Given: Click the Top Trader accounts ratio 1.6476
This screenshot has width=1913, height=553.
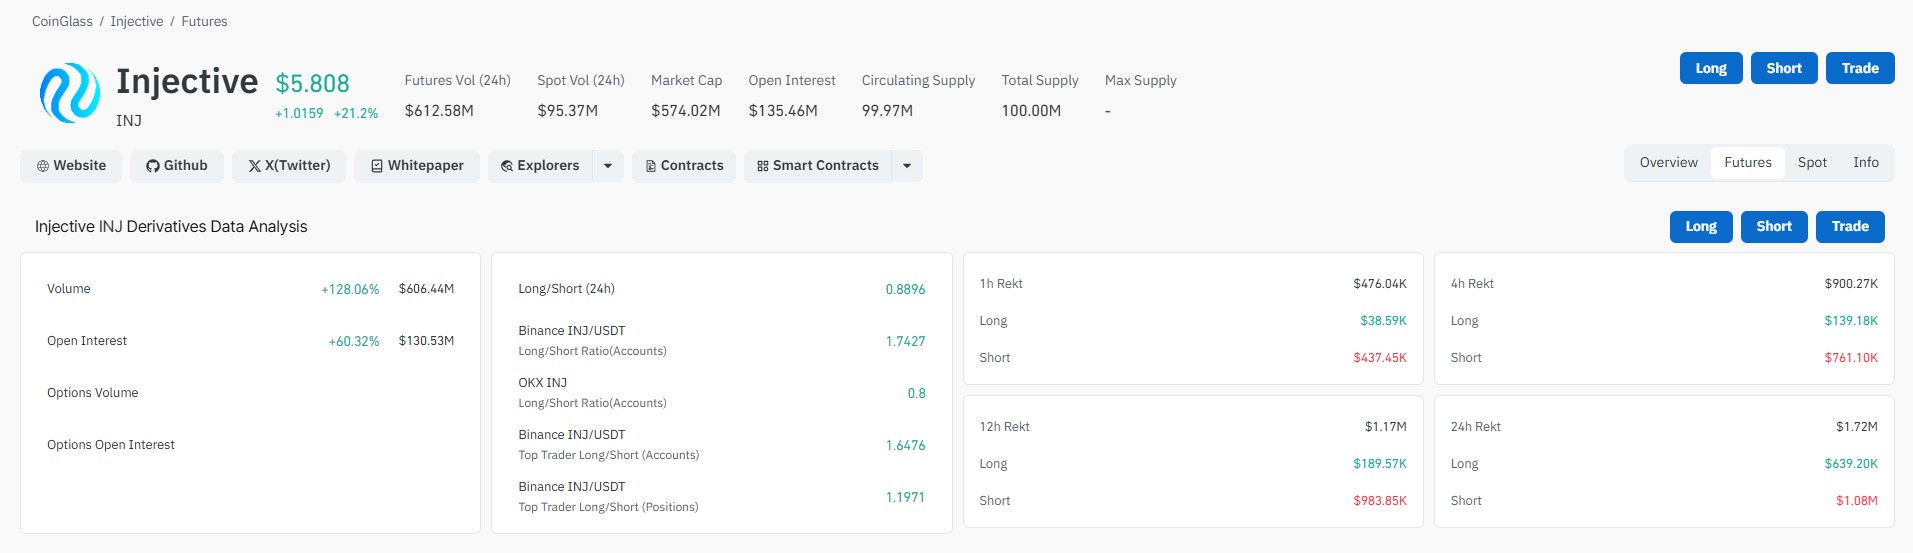Looking at the screenshot, I should 905,445.
